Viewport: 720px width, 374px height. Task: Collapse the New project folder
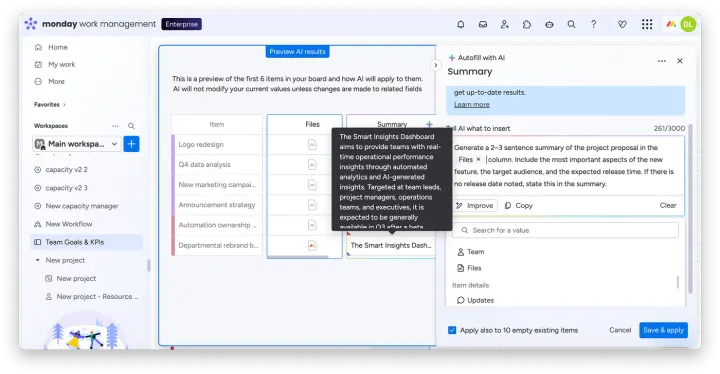[38, 261]
